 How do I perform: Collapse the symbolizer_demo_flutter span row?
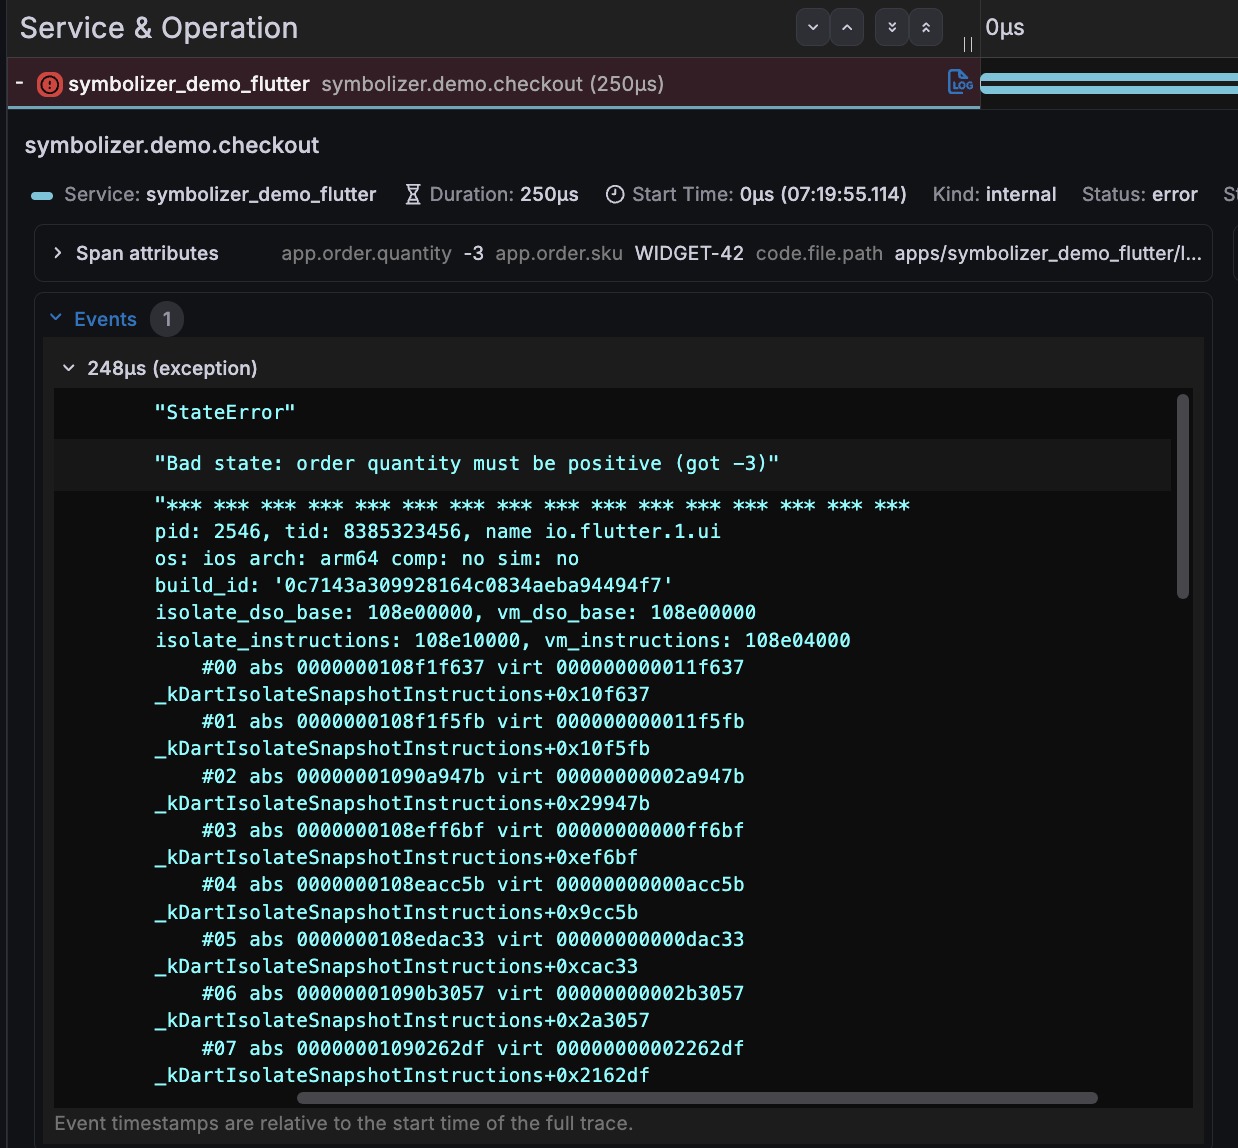click(x=19, y=82)
